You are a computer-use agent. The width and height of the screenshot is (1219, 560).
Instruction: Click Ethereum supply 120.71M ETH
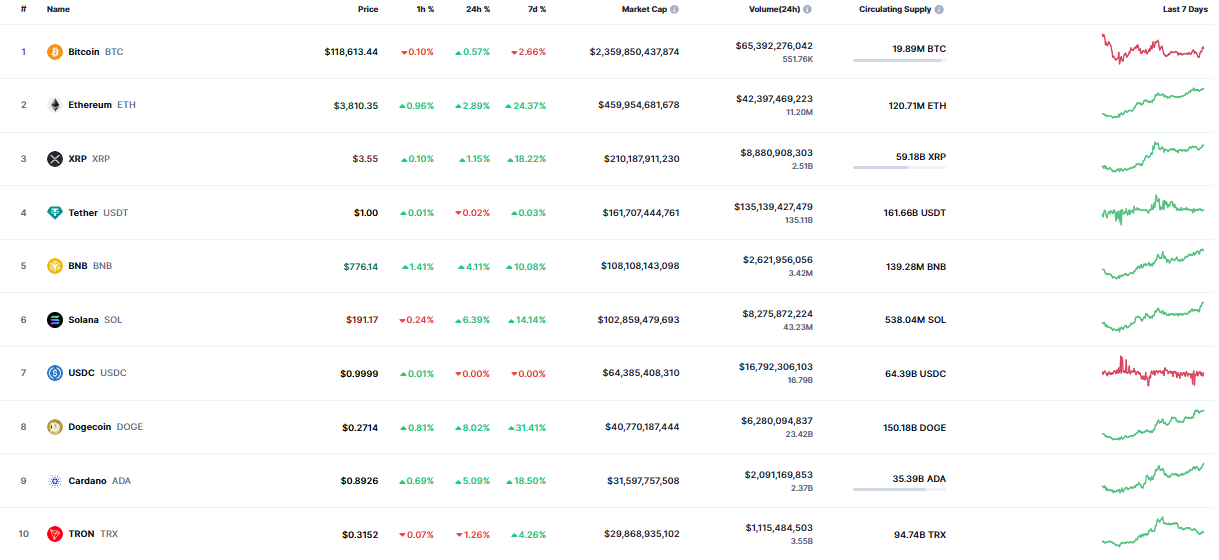tap(917, 105)
